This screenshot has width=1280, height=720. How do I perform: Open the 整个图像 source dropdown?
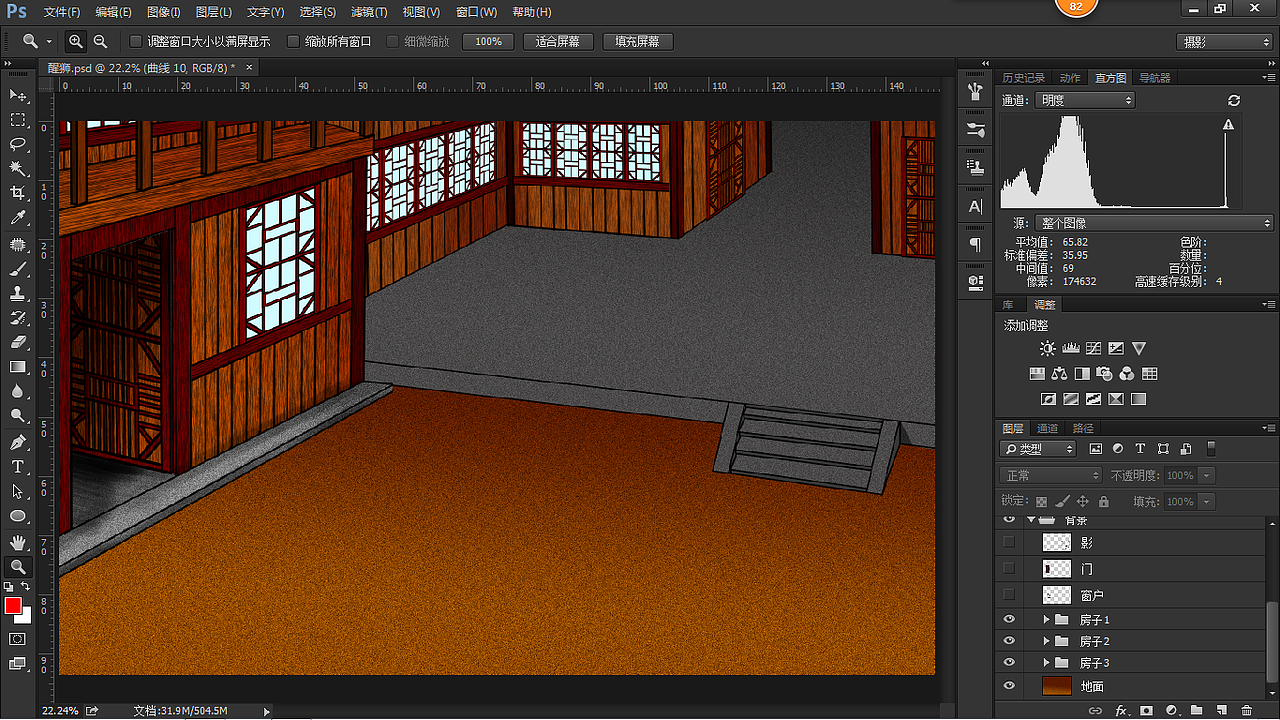[1155, 223]
